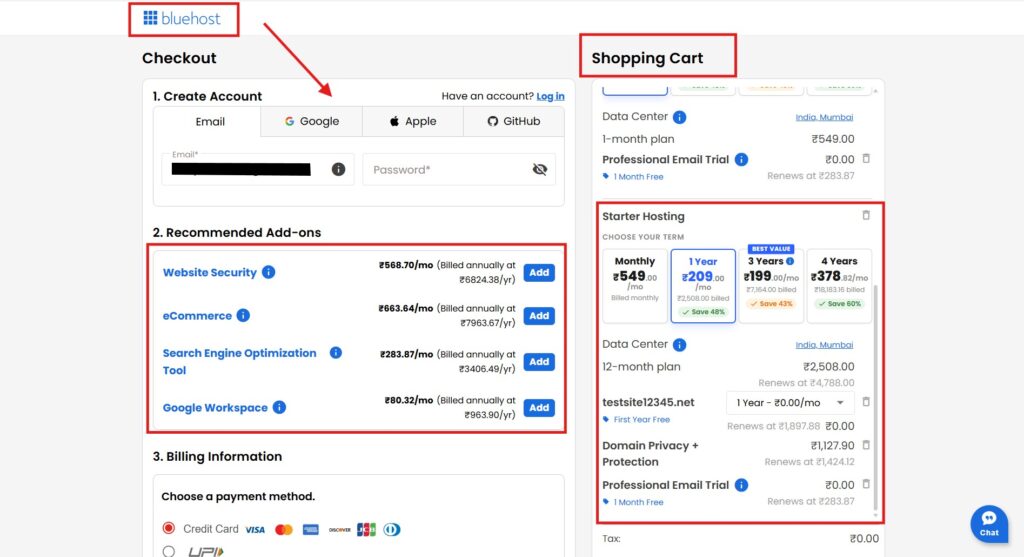Image resolution: width=1024 pixels, height=557 pixels.
Task: Click the eCommerce title link
Action: pyautogui.click(x=197, y=316)
